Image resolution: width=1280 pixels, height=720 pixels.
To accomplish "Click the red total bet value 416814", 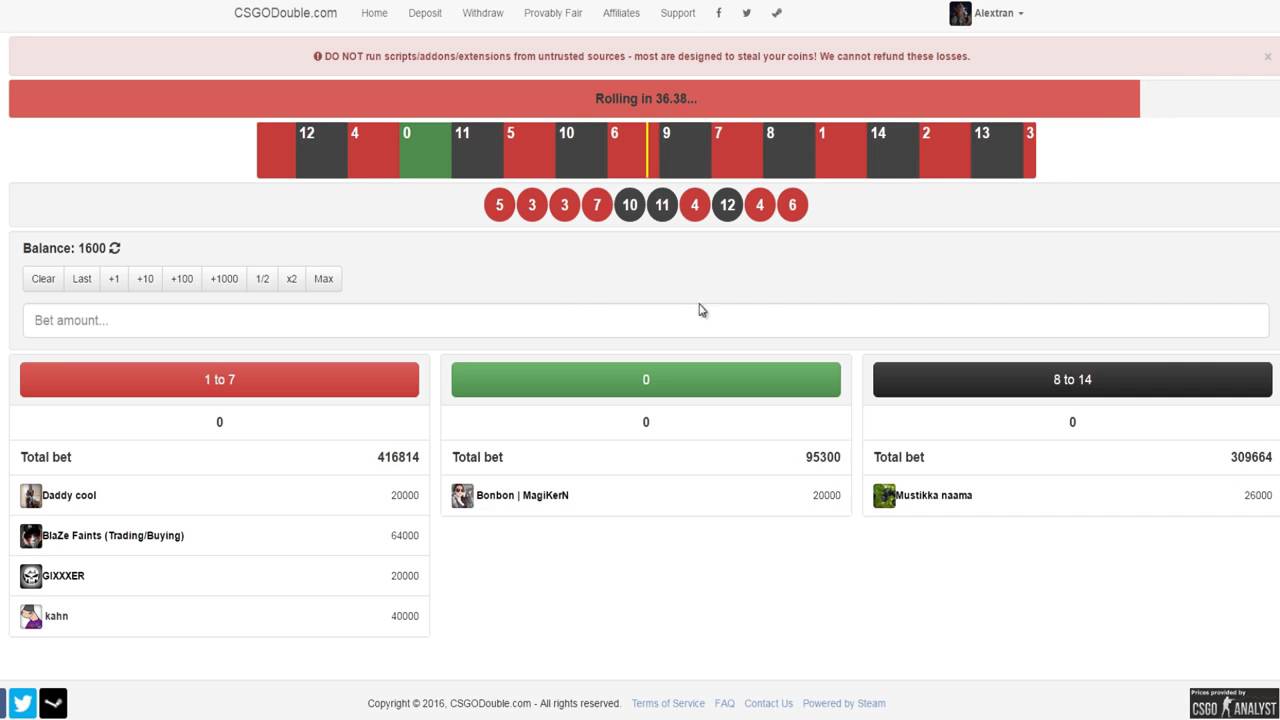I will click(398, 457).
